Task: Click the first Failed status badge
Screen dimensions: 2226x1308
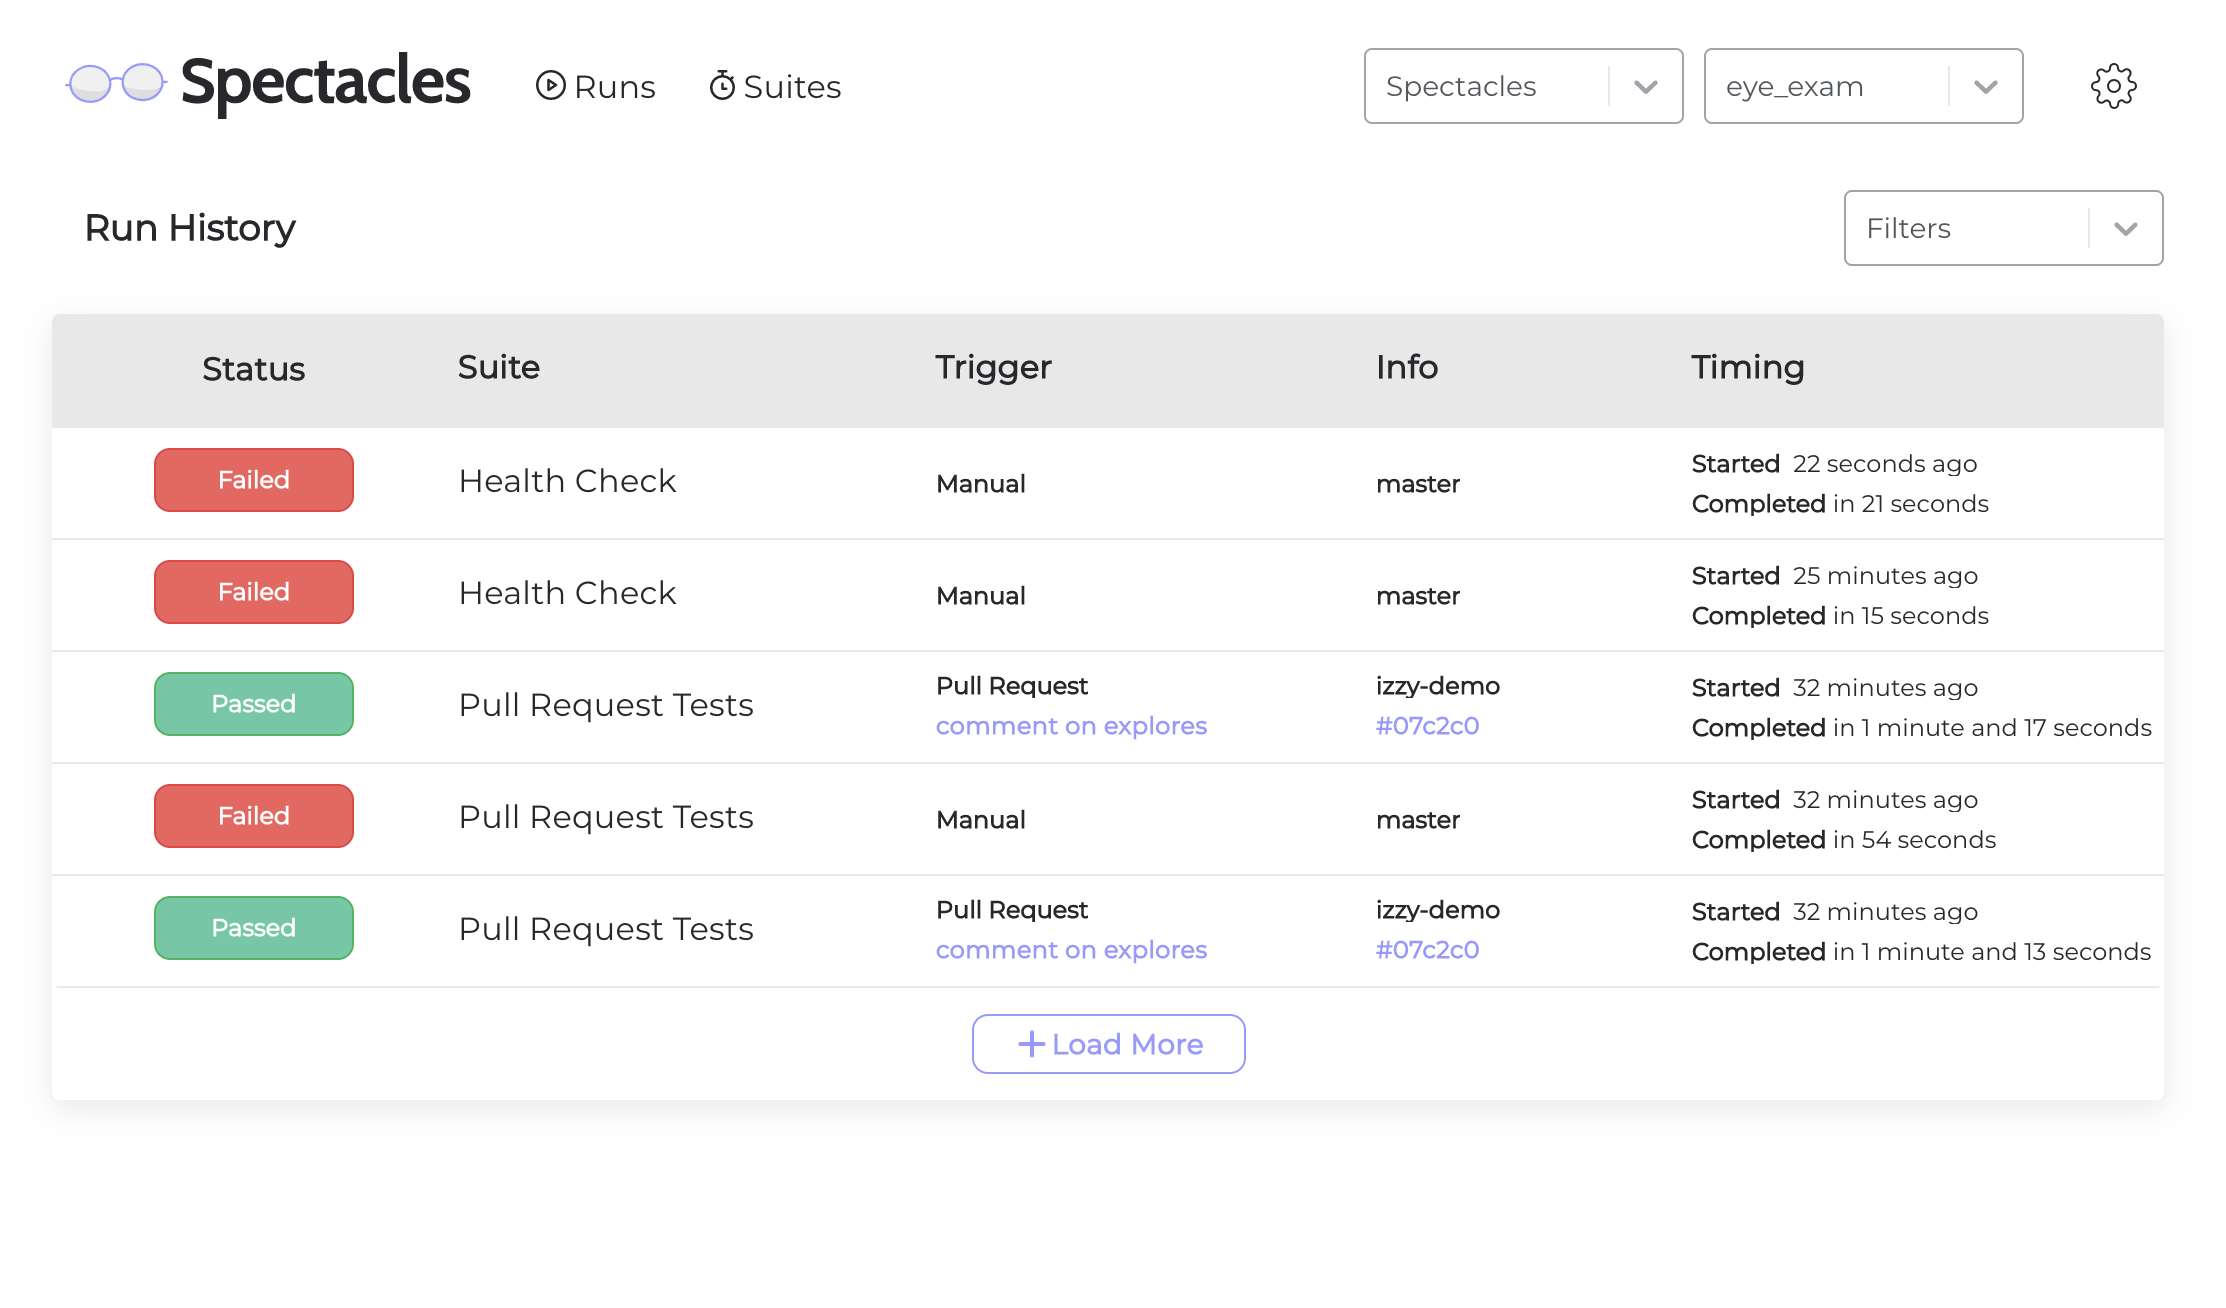Action: 253,480
